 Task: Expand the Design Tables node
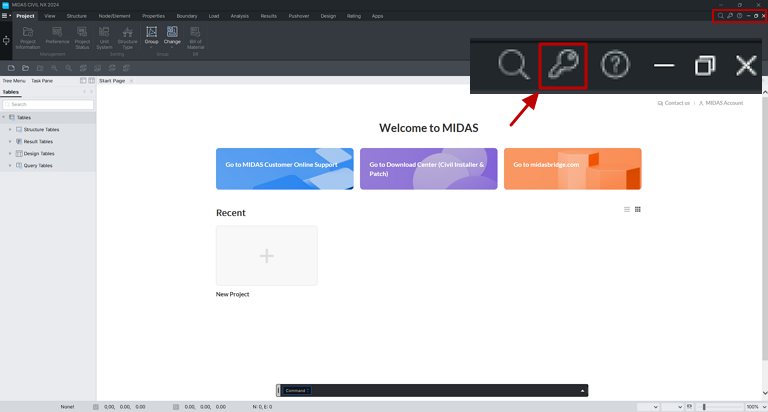click(10, 153)
